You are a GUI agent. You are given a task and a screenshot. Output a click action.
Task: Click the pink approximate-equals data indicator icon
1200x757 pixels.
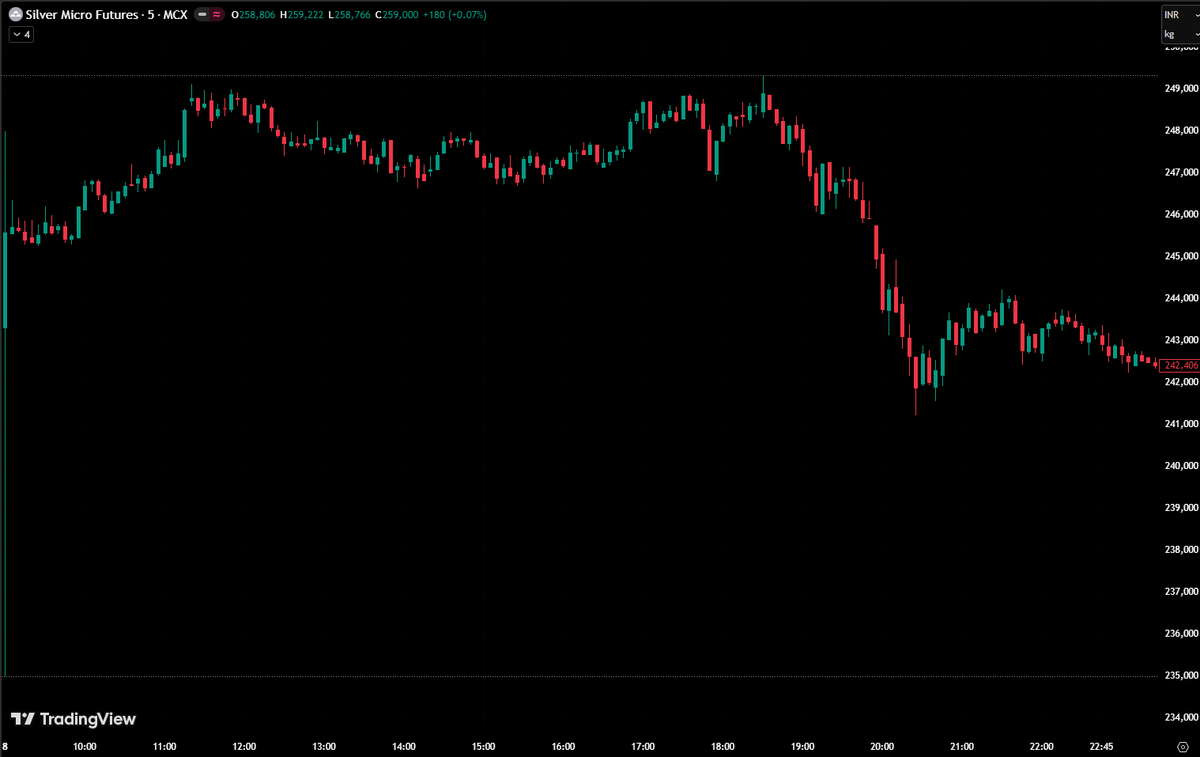click(x=216, y=15)
